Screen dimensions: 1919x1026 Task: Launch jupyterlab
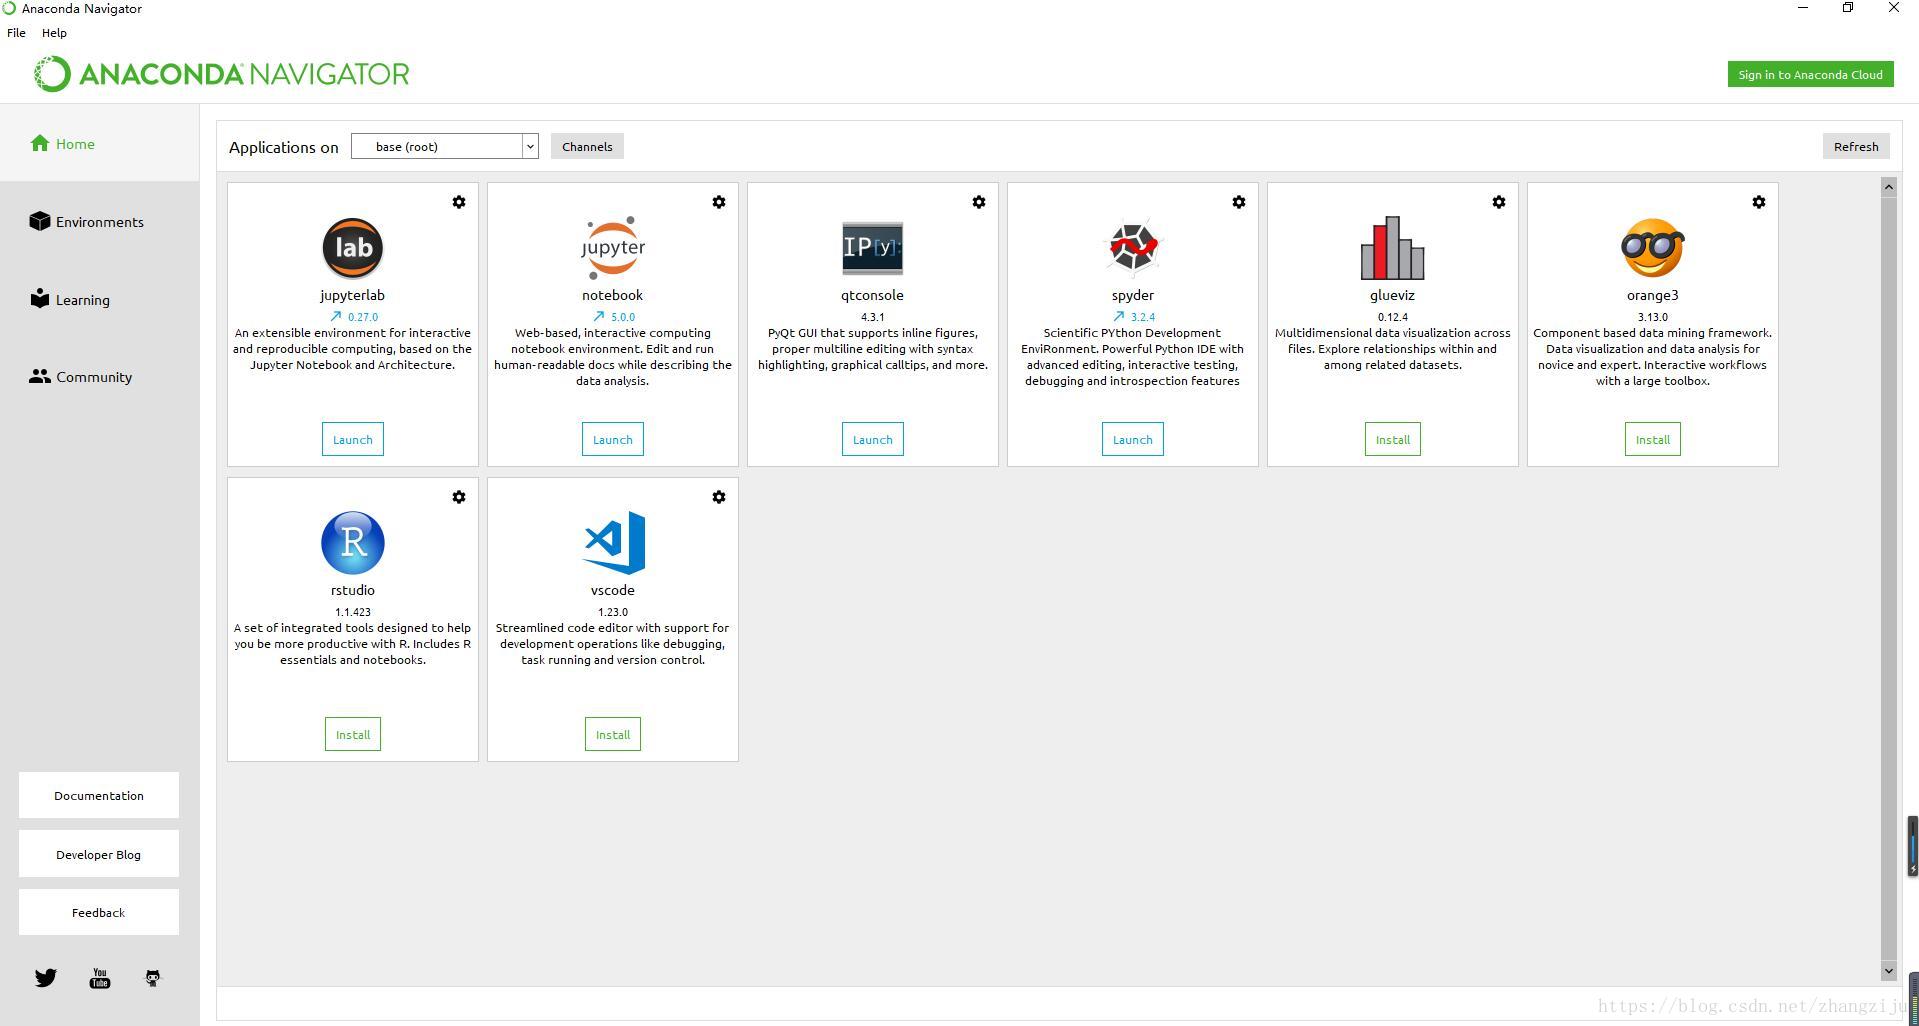point(353,439)
